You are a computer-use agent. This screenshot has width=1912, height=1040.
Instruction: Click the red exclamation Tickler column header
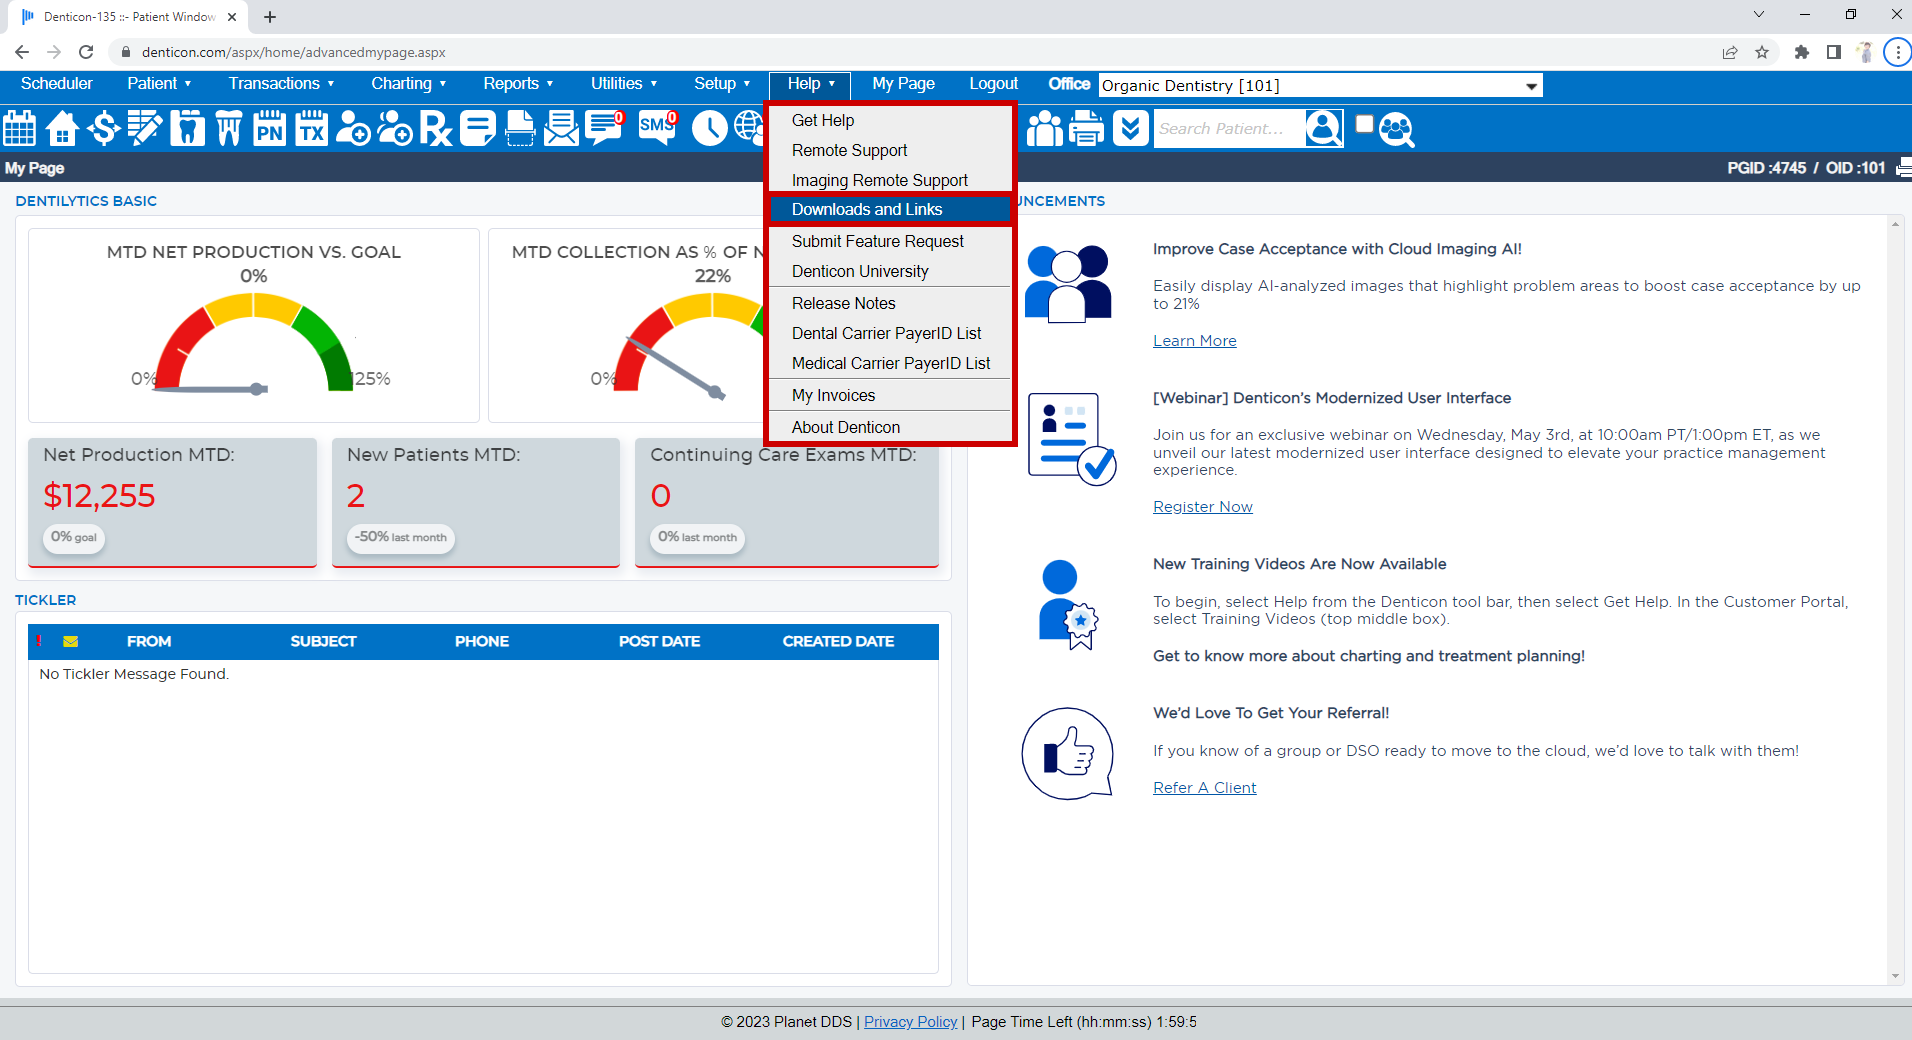click(39, 641)
